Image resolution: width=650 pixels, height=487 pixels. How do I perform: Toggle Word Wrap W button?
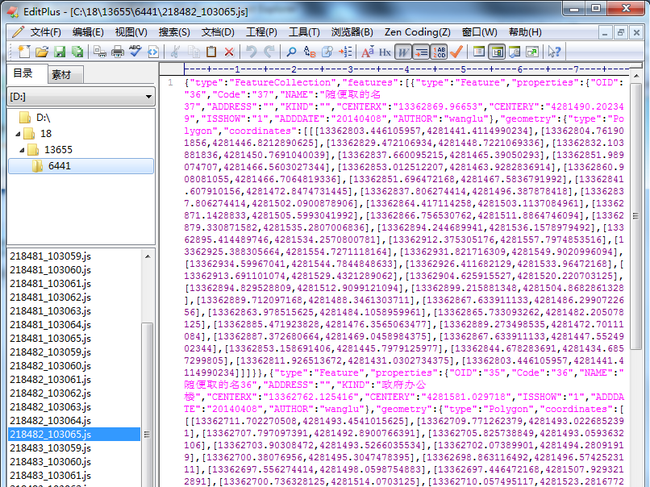click(x=403, y=52)
